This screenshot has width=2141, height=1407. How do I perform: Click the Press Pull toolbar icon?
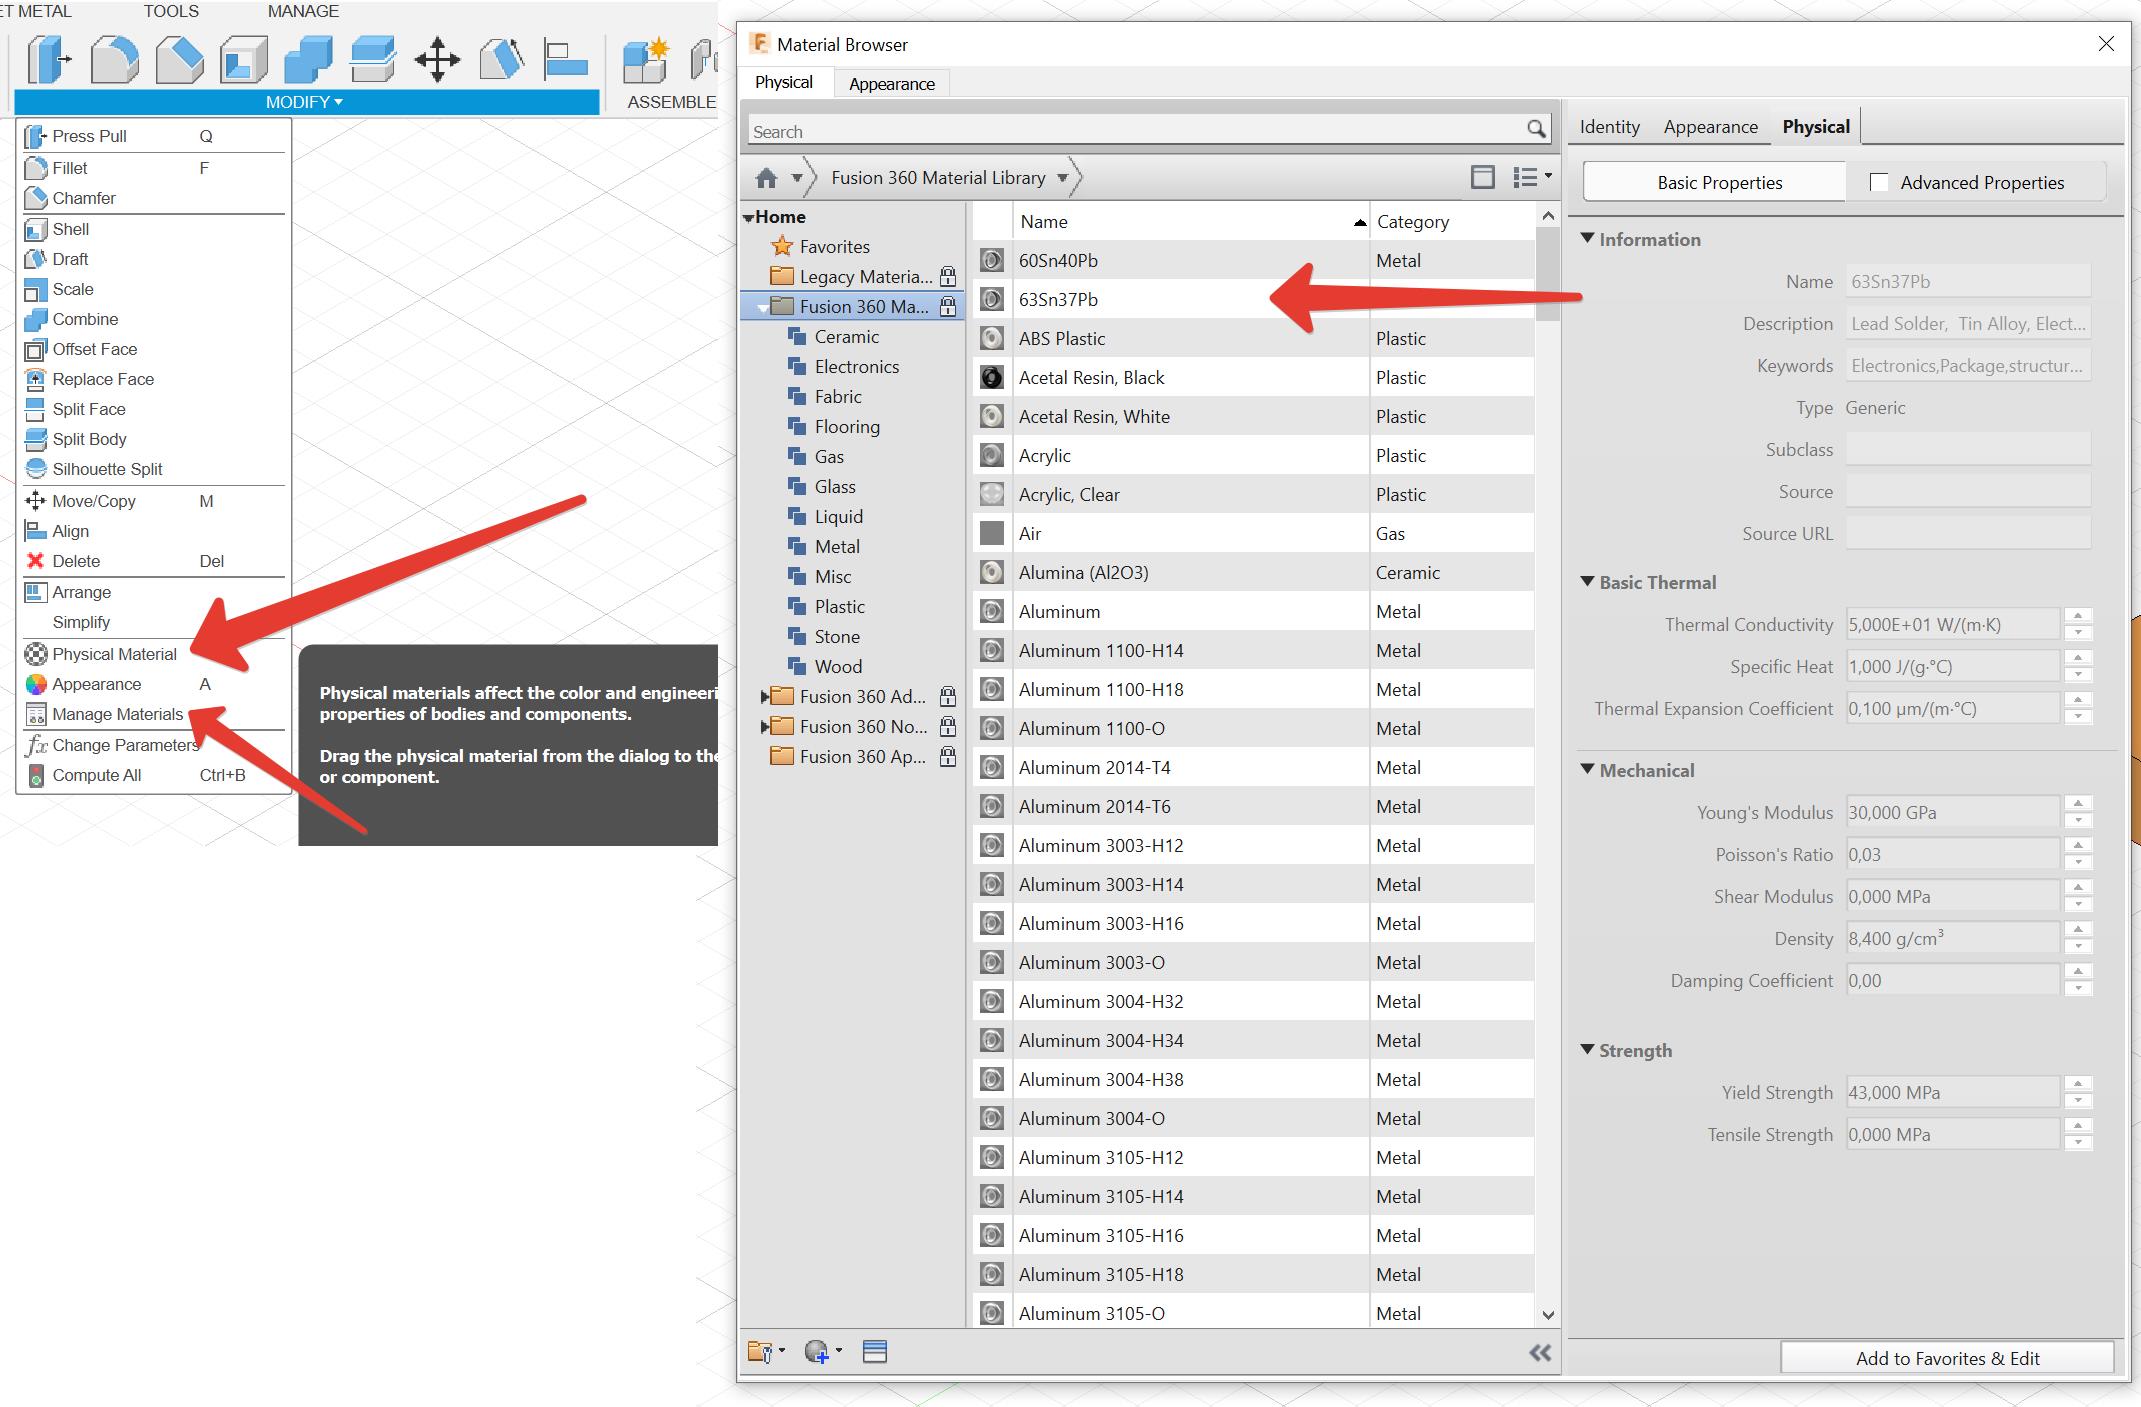click(48, 60)
